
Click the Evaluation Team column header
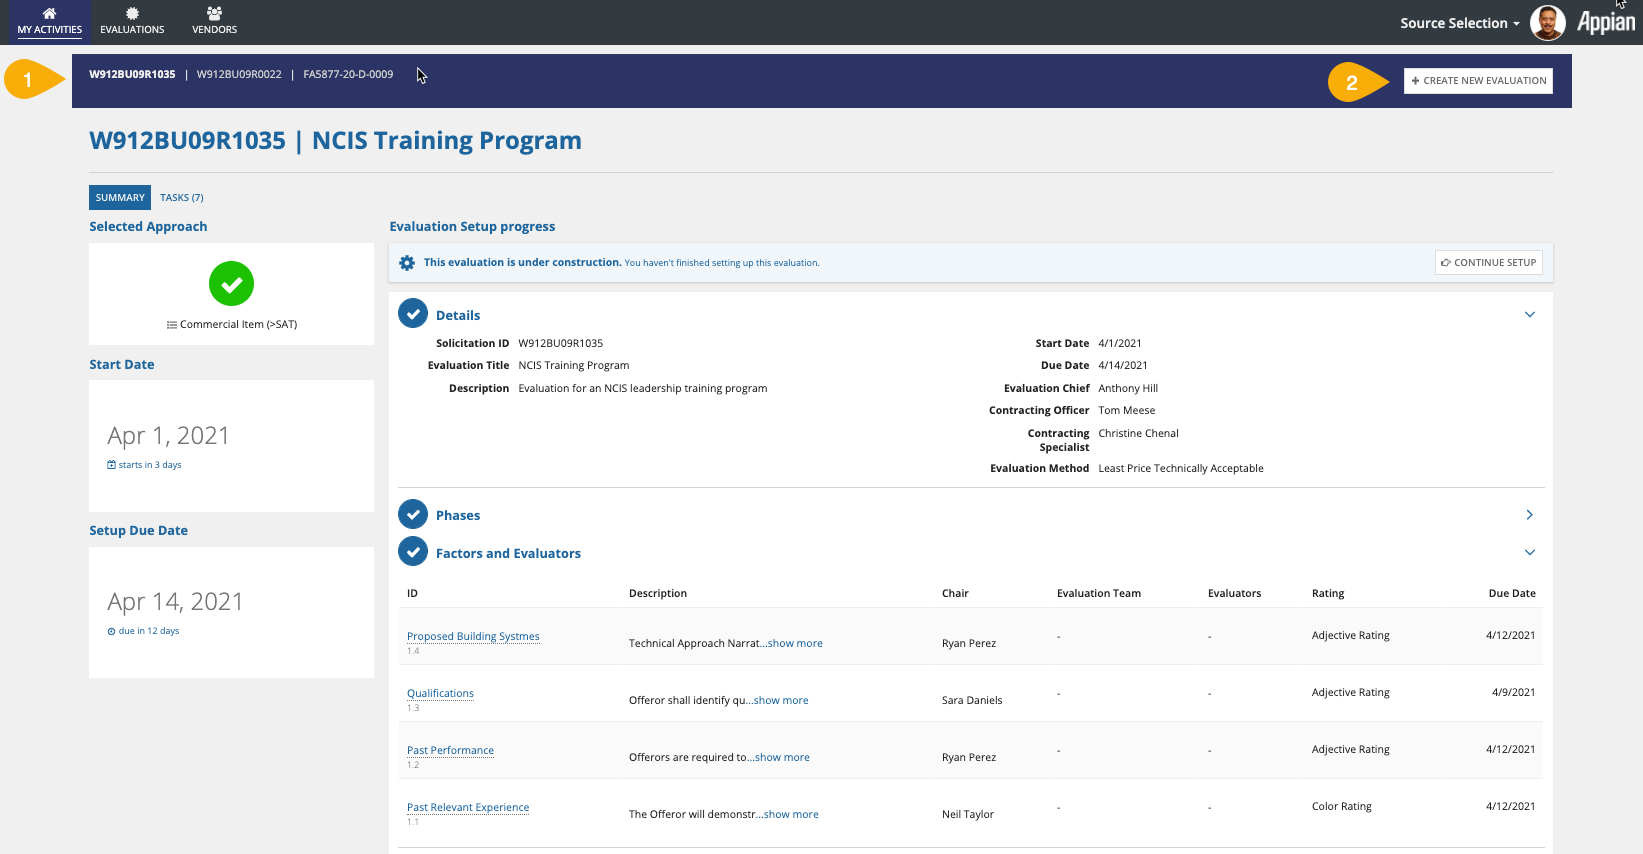[x=1099, y=593]
